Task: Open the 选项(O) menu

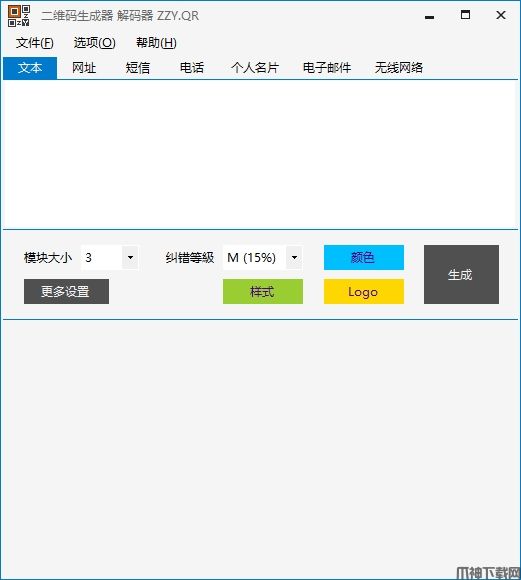Action: click(x=94, y=43)
